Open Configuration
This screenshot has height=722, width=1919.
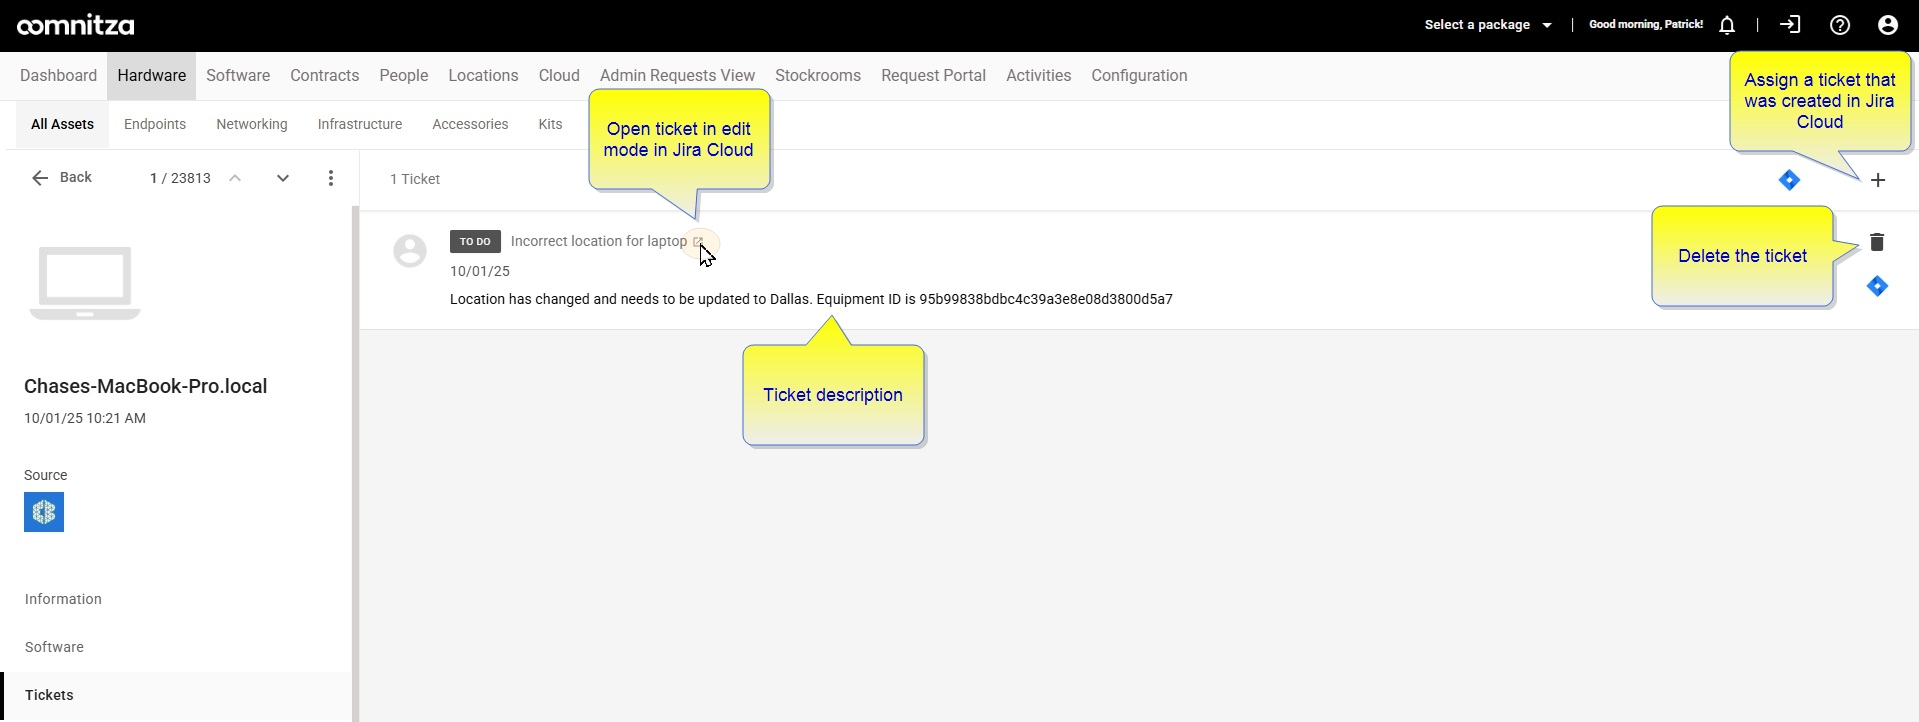[1139, 76]
